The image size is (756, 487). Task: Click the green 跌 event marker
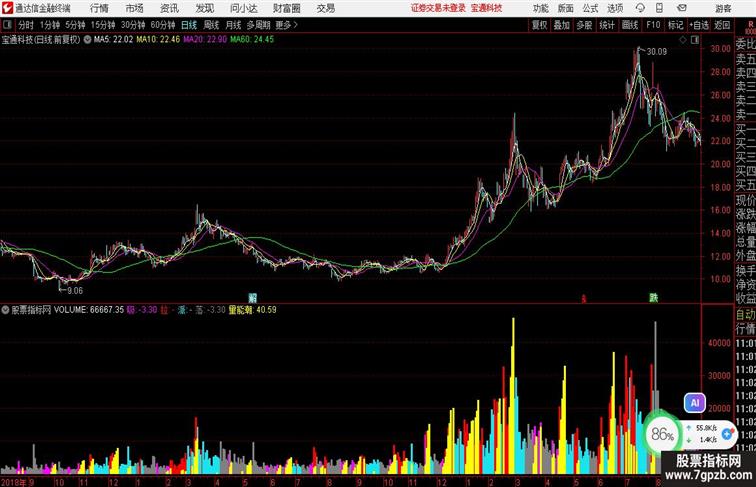point(653,298)
